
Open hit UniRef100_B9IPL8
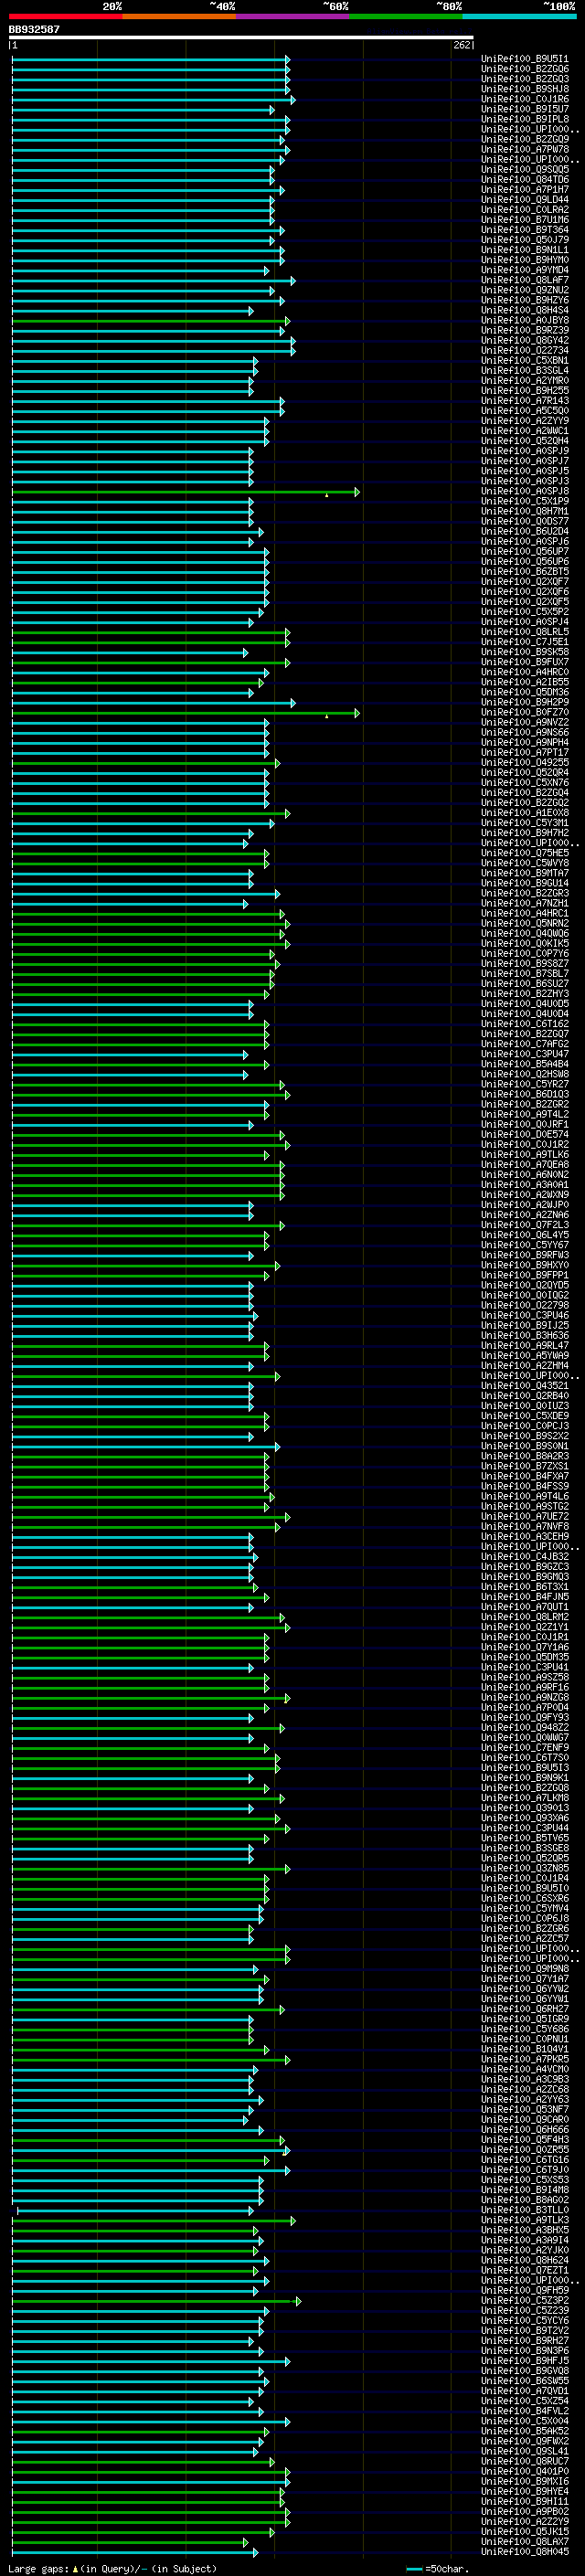tap(525, 119)
